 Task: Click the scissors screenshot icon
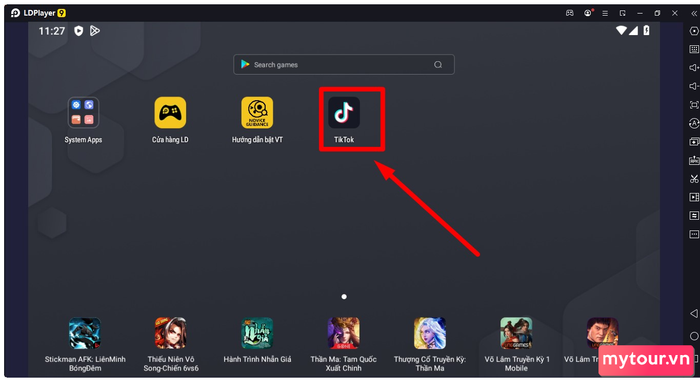694,179
